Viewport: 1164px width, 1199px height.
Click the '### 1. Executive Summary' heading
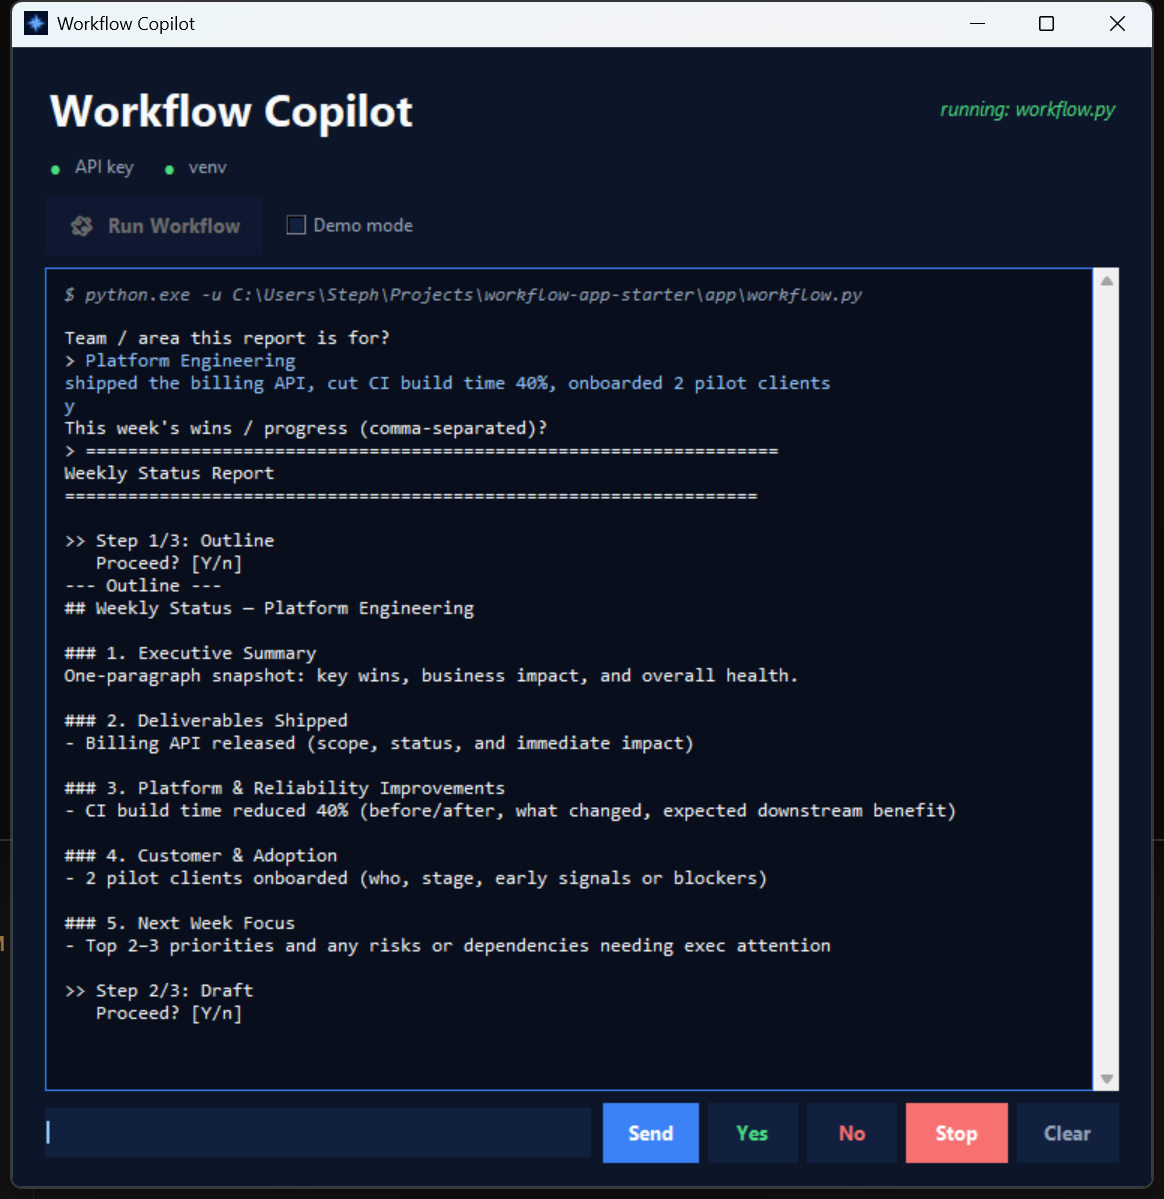190,653
